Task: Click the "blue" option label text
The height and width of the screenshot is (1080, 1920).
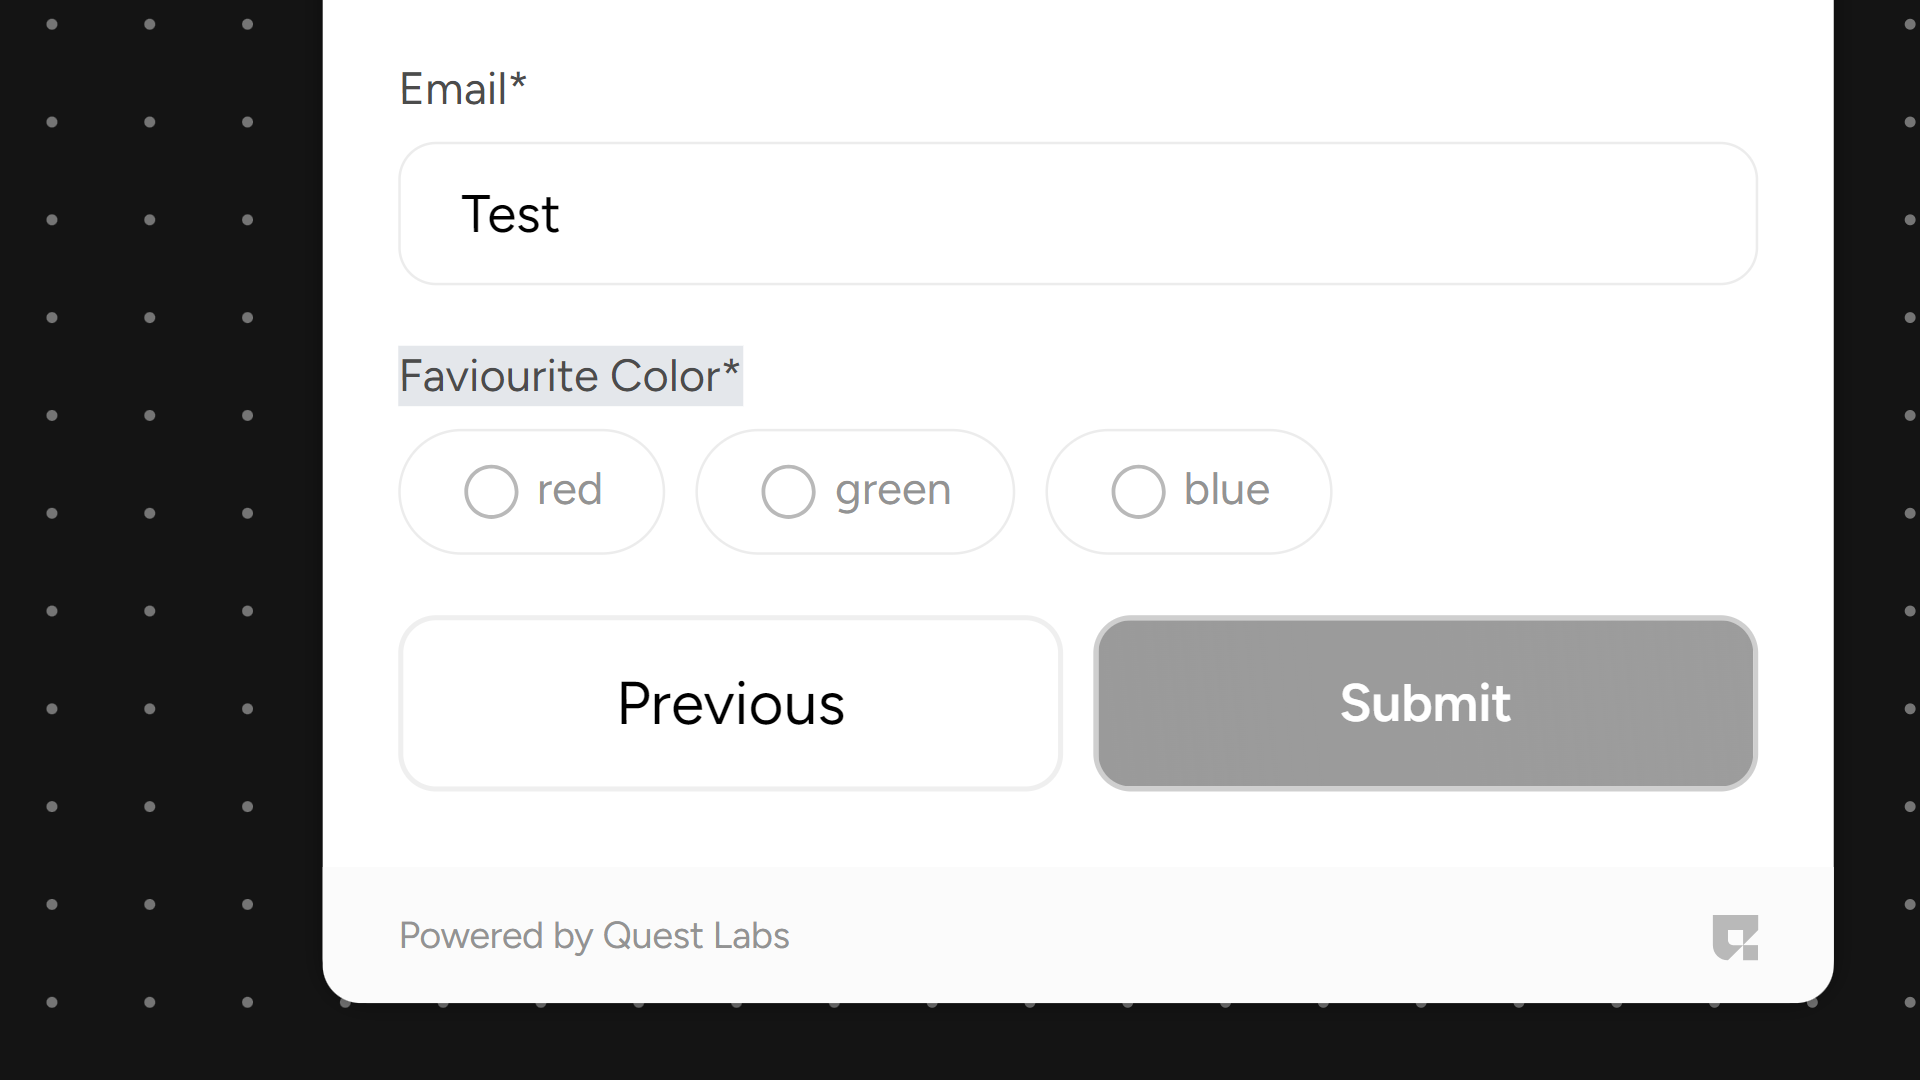Action: [x=1226, y=490]
